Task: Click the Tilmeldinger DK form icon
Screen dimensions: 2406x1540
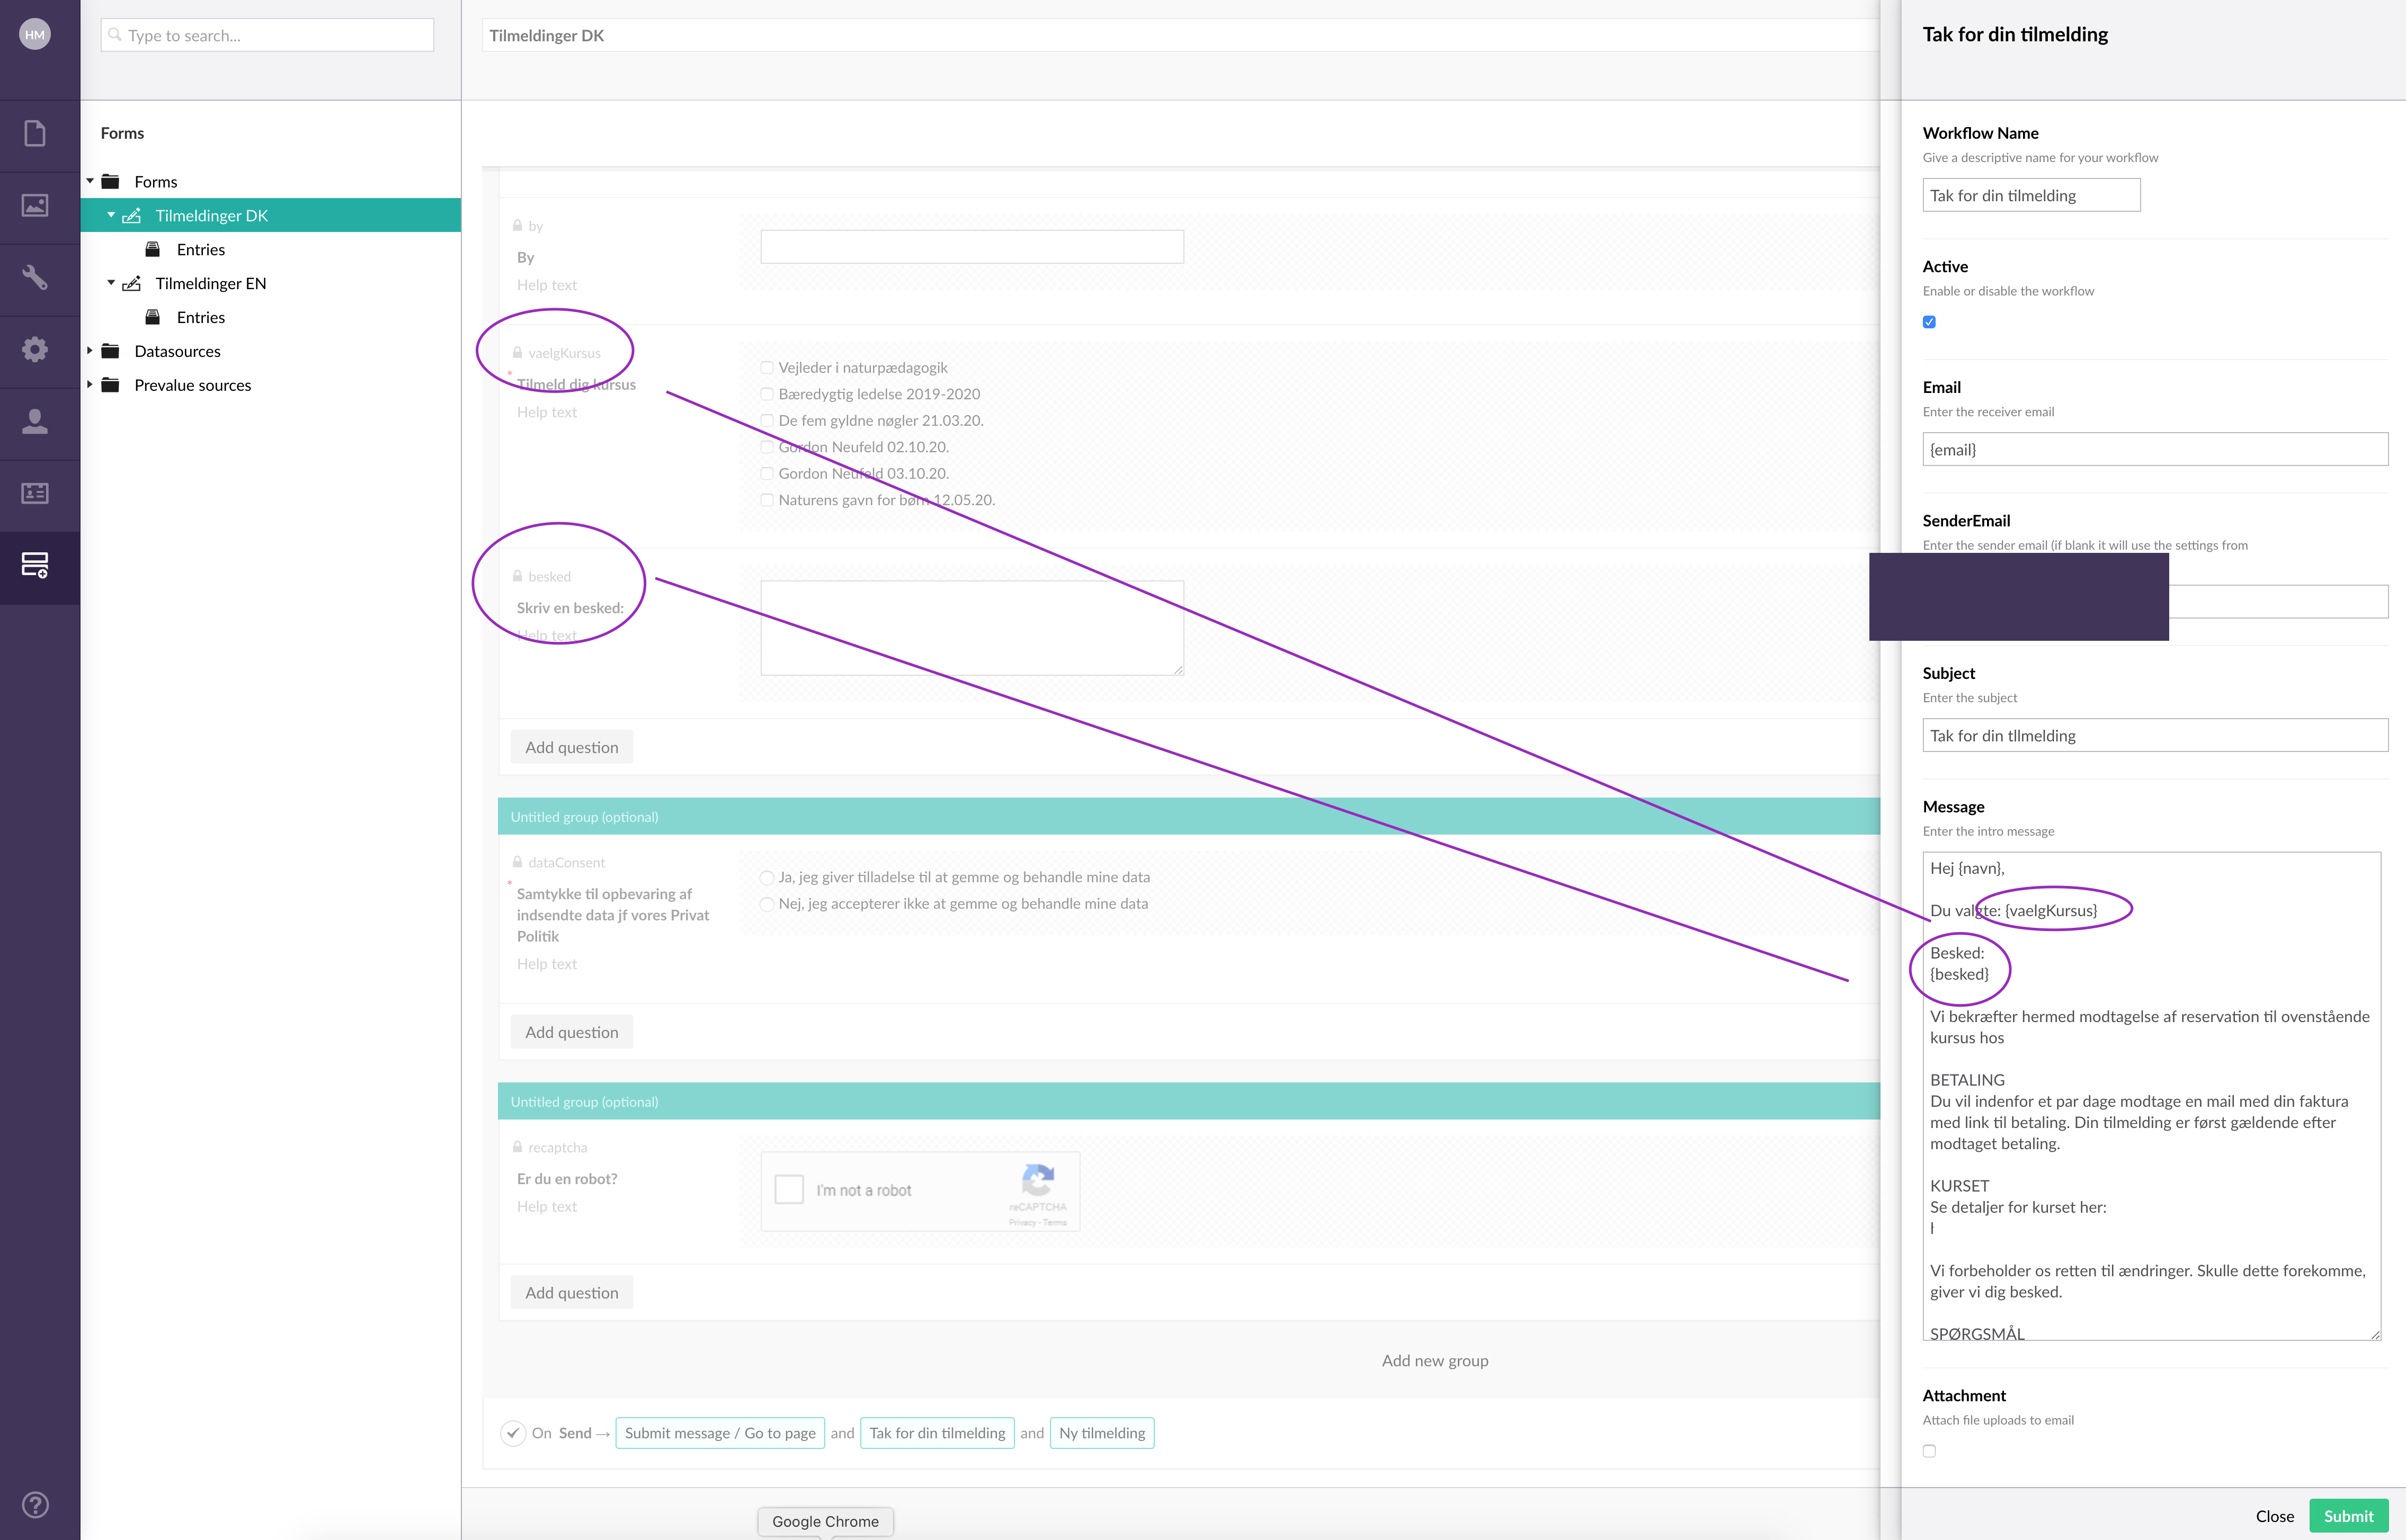Action: (x=132, y=215)
